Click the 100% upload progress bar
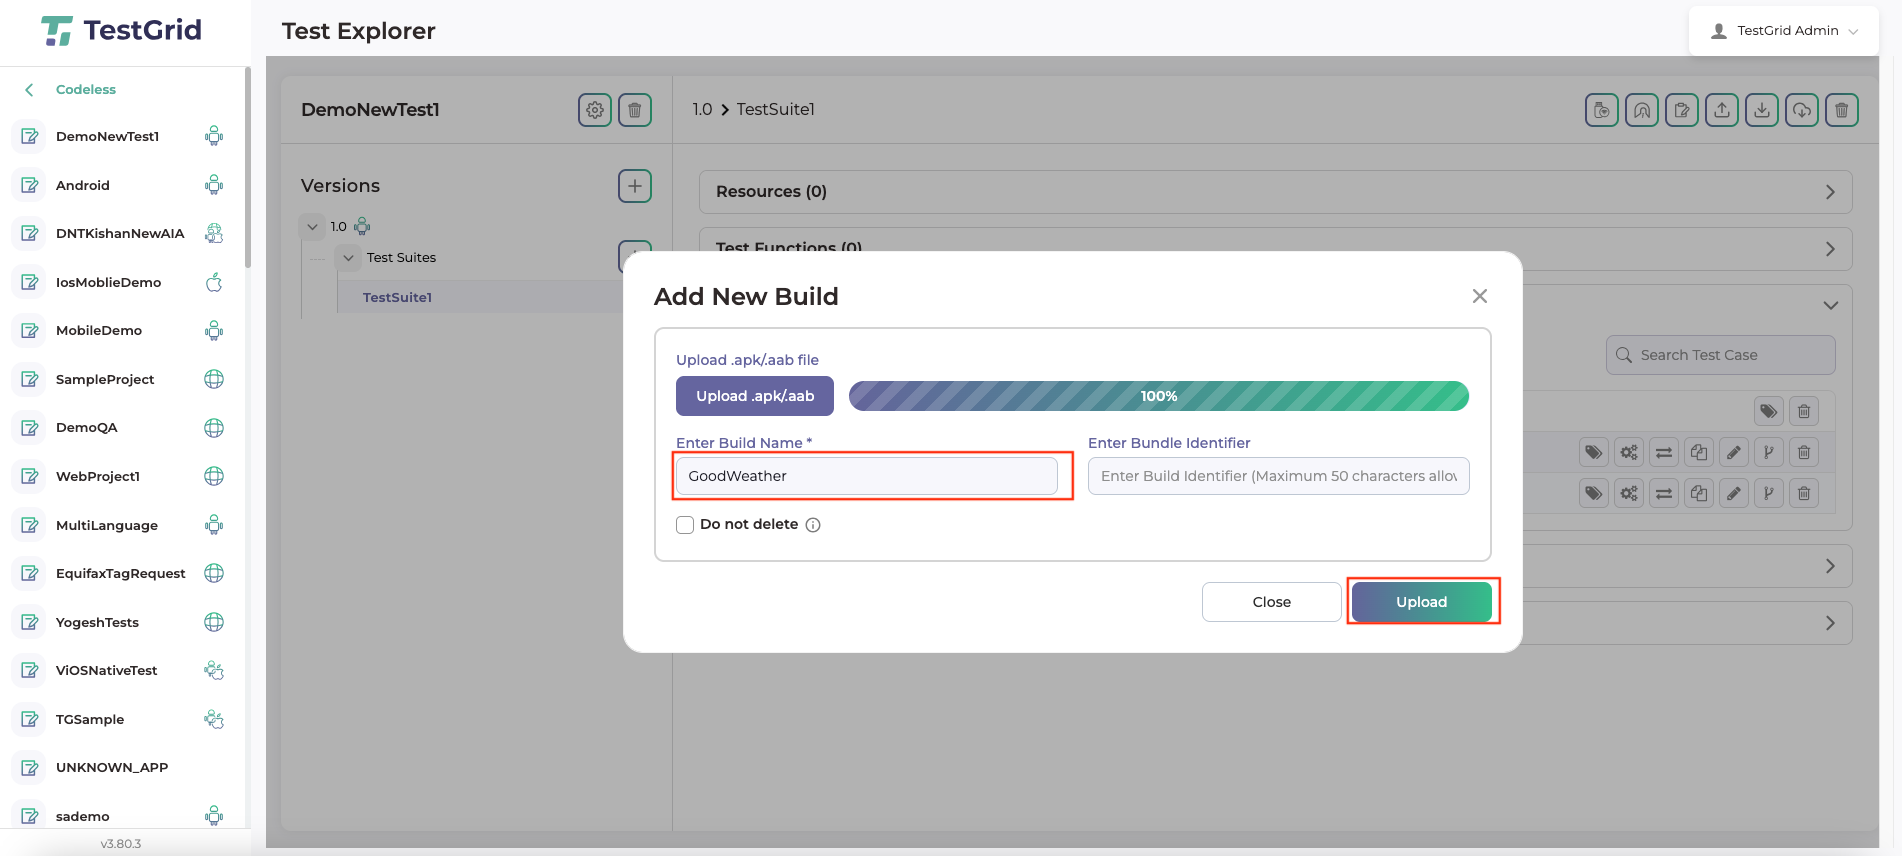This screenshot has width=1902, height=856. 1158,396
